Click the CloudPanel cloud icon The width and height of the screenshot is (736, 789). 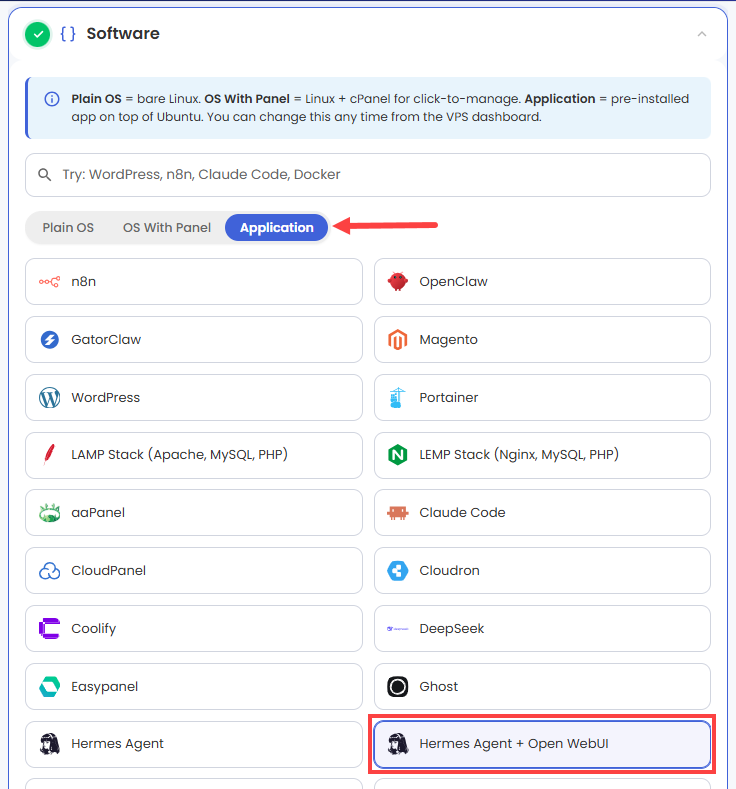49,571
